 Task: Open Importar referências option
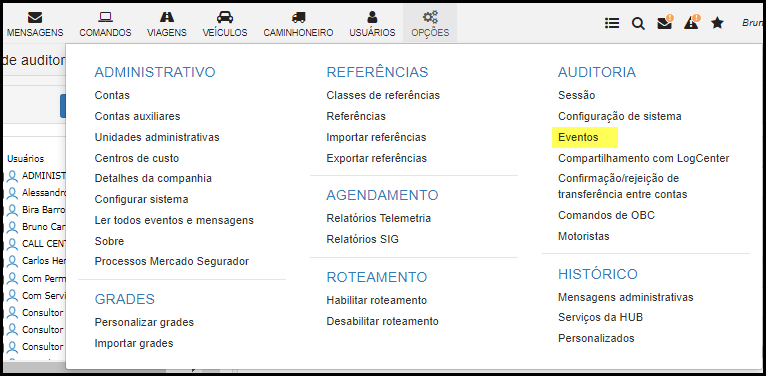[x=376, y=137]
